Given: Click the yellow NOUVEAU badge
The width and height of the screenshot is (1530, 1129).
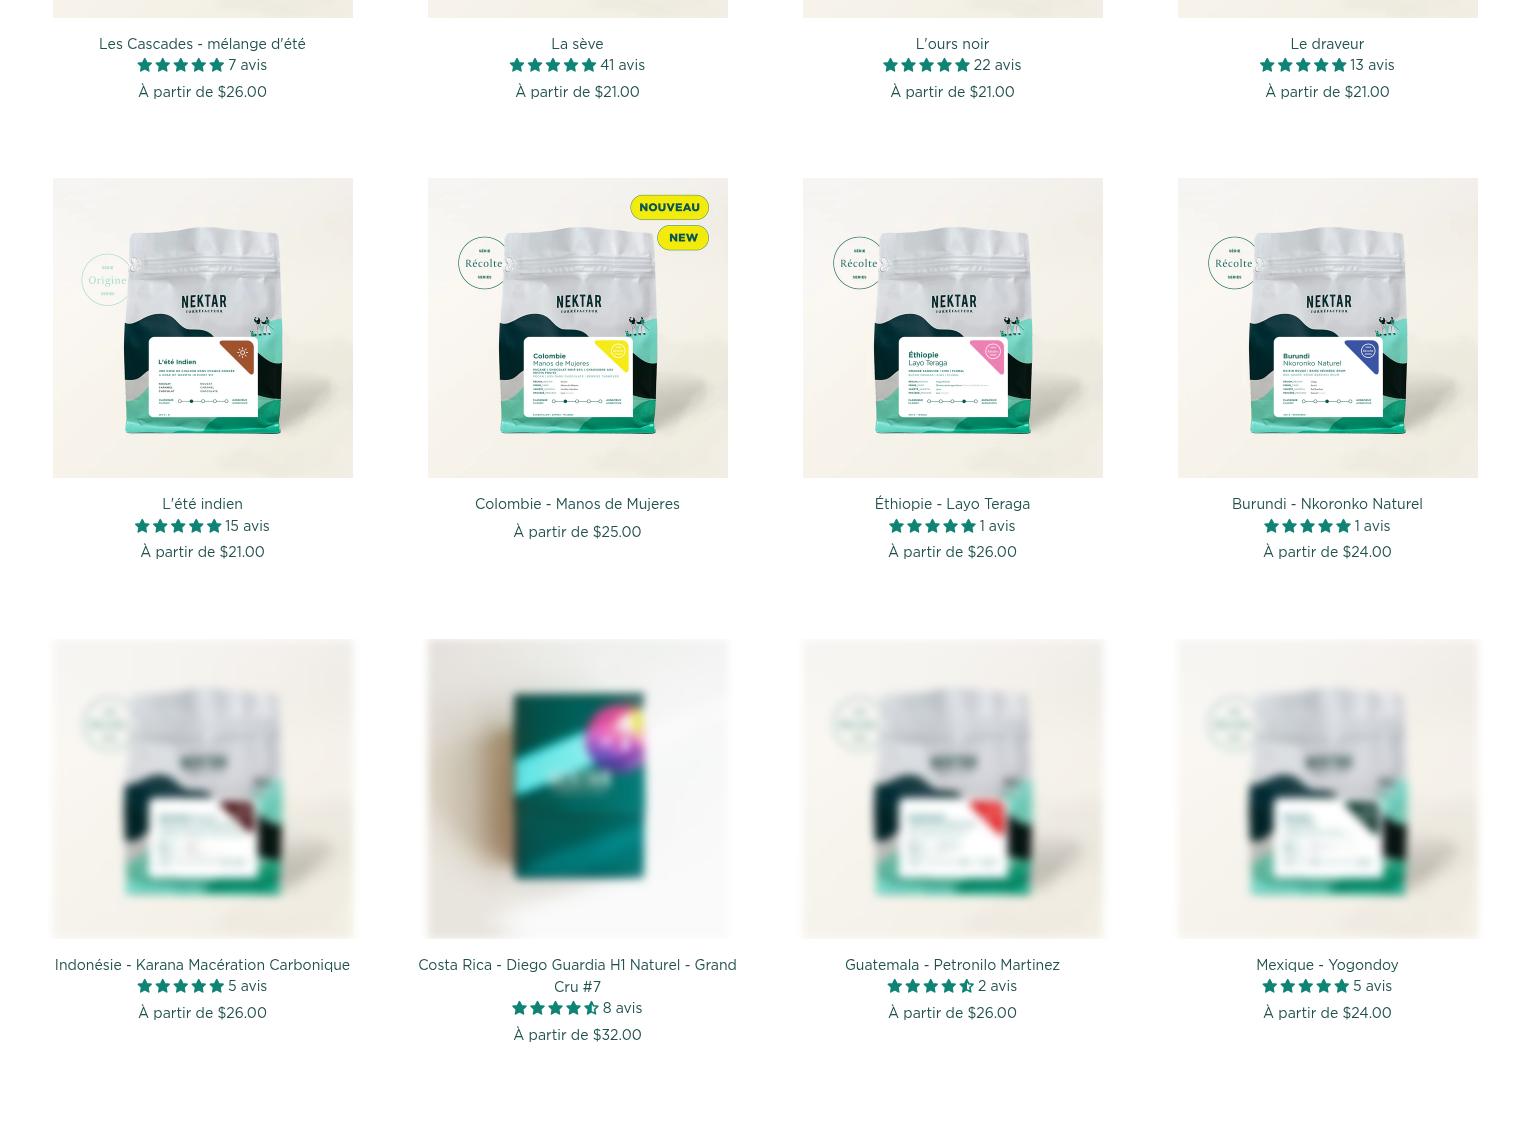Looking at the screenshot, I should (x=669, y=207).
